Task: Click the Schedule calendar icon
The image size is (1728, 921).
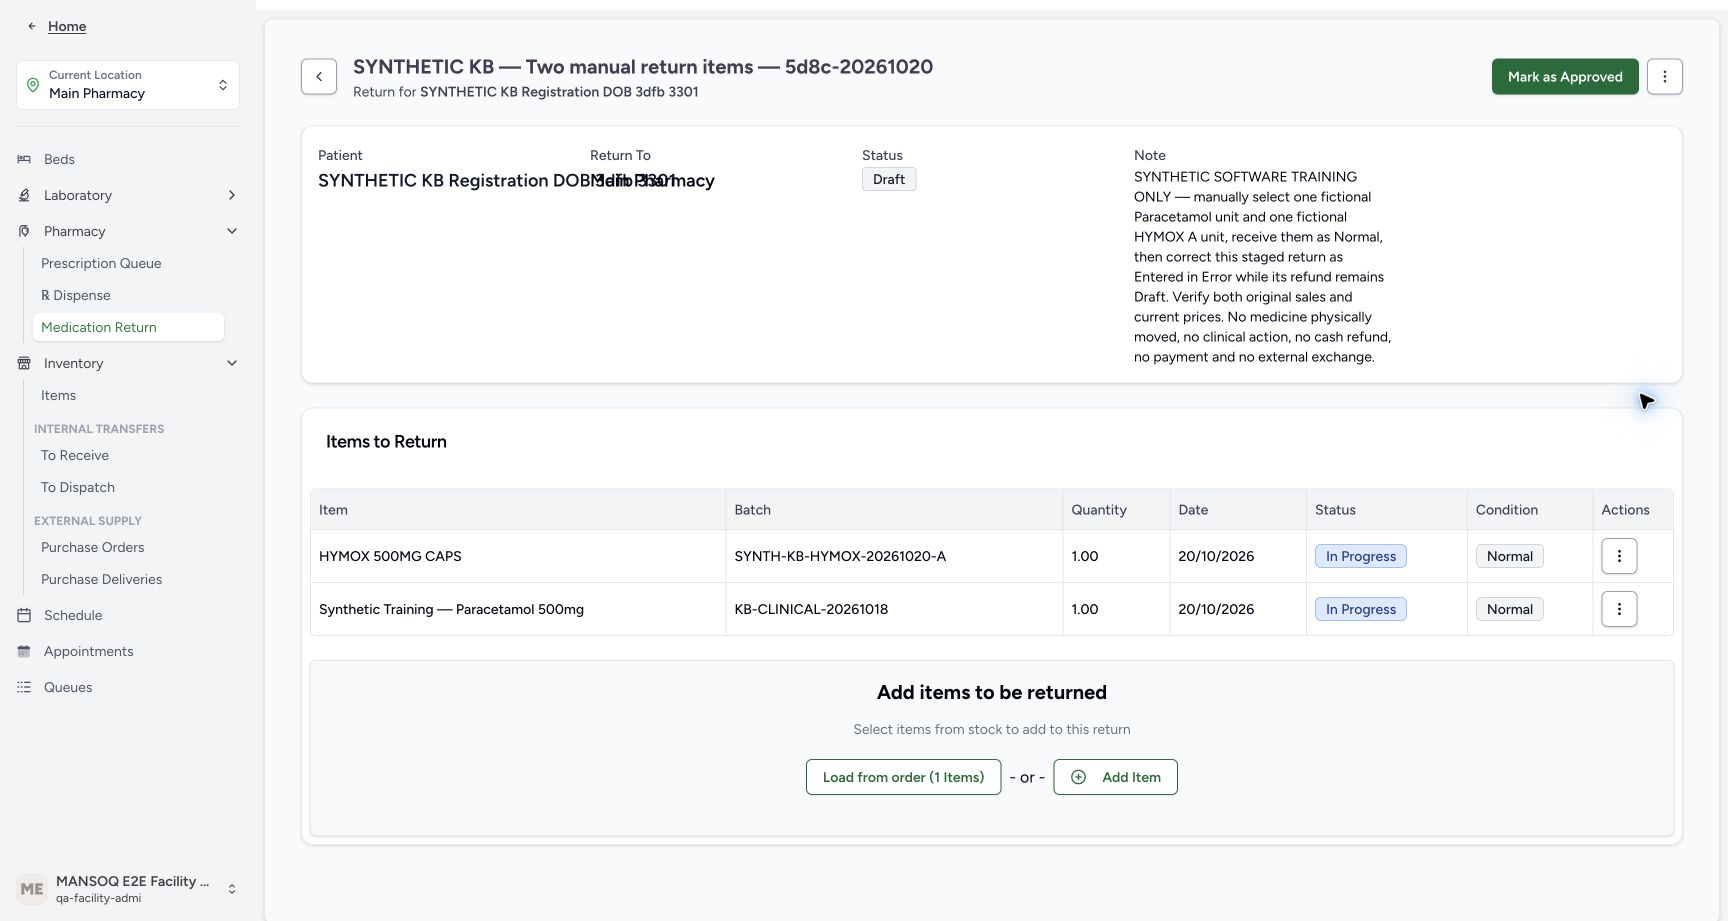Action: coord(24,615)
